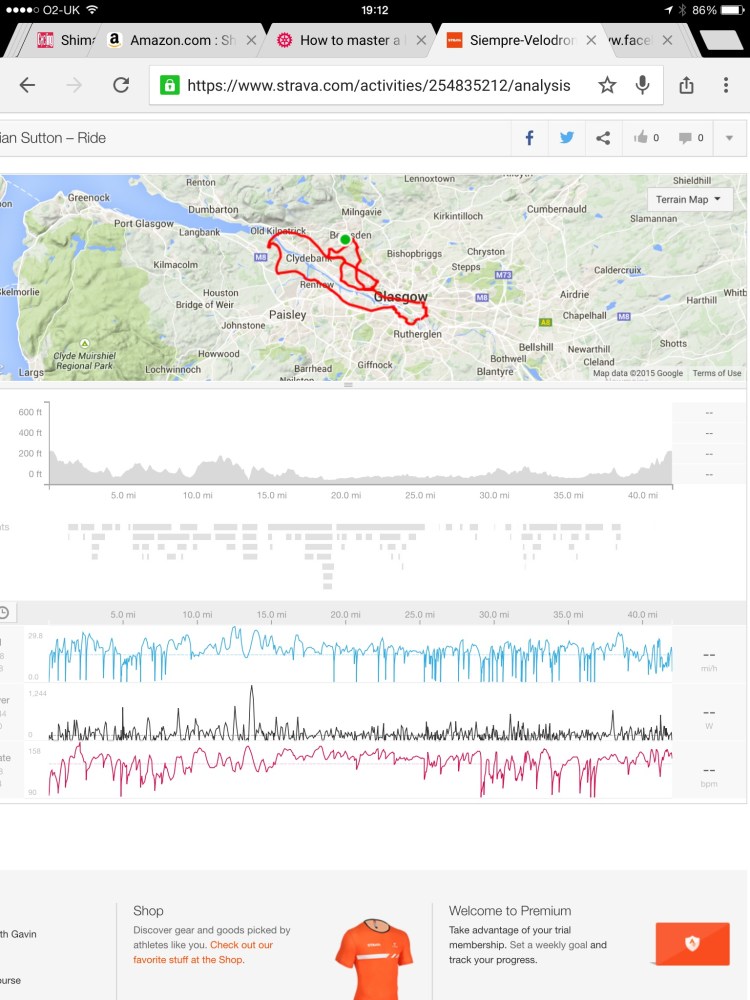
Task: Open the browser share icon
Action: point(686,85)
